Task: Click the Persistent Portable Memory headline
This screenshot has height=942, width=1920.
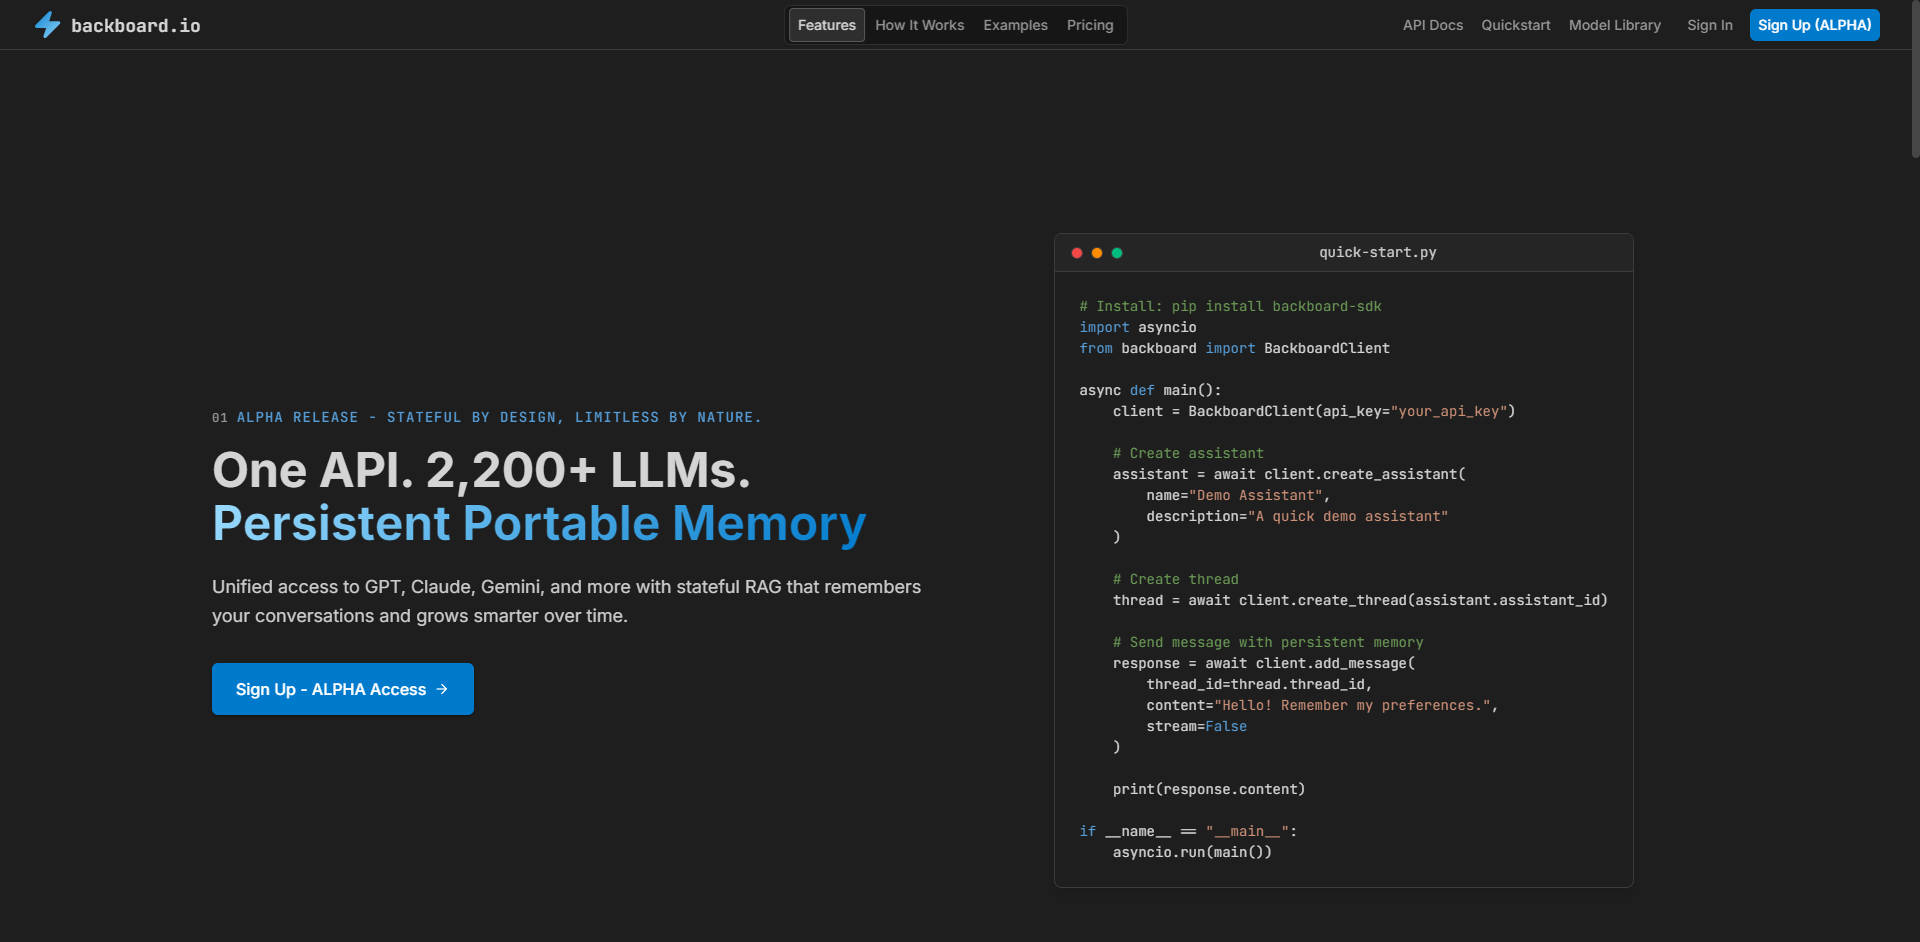Action: tap(538, 523)
